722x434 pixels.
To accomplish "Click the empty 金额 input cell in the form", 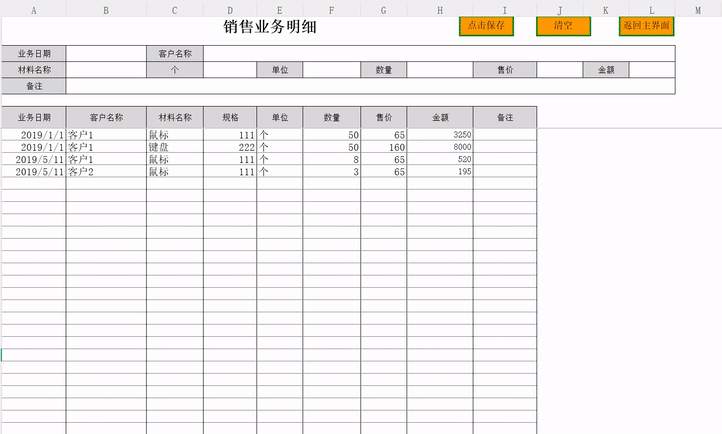I will [x=652, y=70].
